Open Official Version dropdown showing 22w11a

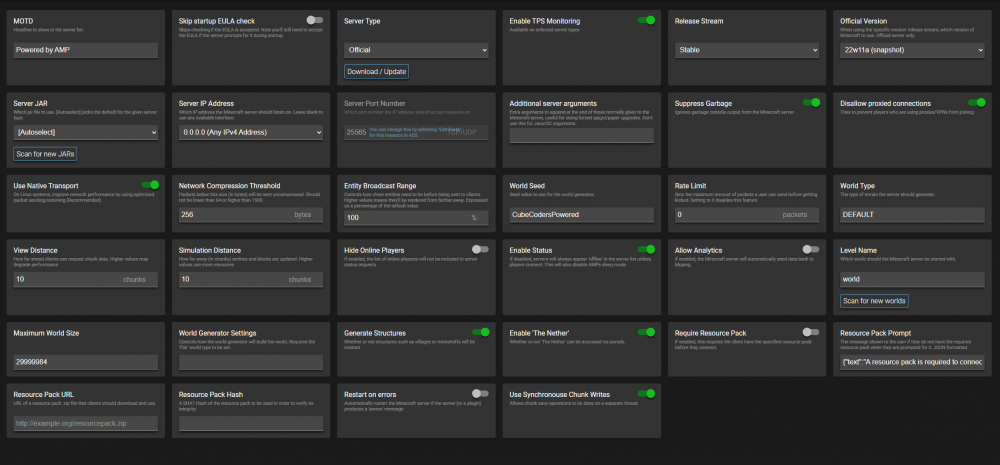click(x=912, y=50)
